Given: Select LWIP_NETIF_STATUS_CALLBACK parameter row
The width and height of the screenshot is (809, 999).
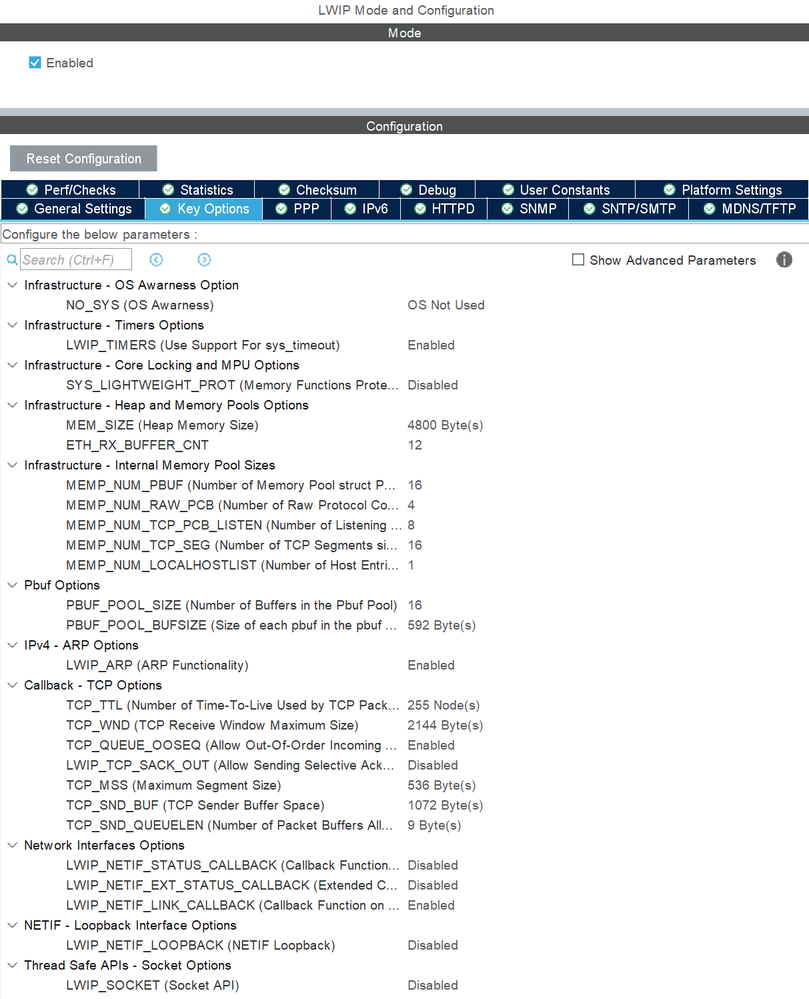Looking at the screenshot, I should pos(404,865).
